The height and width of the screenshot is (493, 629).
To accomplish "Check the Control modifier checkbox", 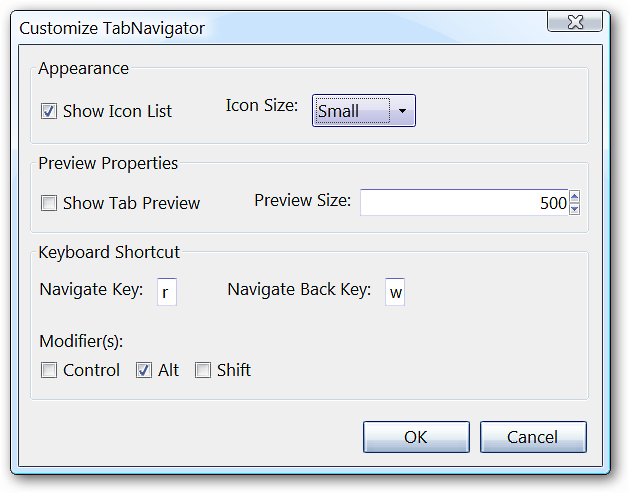I will click(49, 370).
